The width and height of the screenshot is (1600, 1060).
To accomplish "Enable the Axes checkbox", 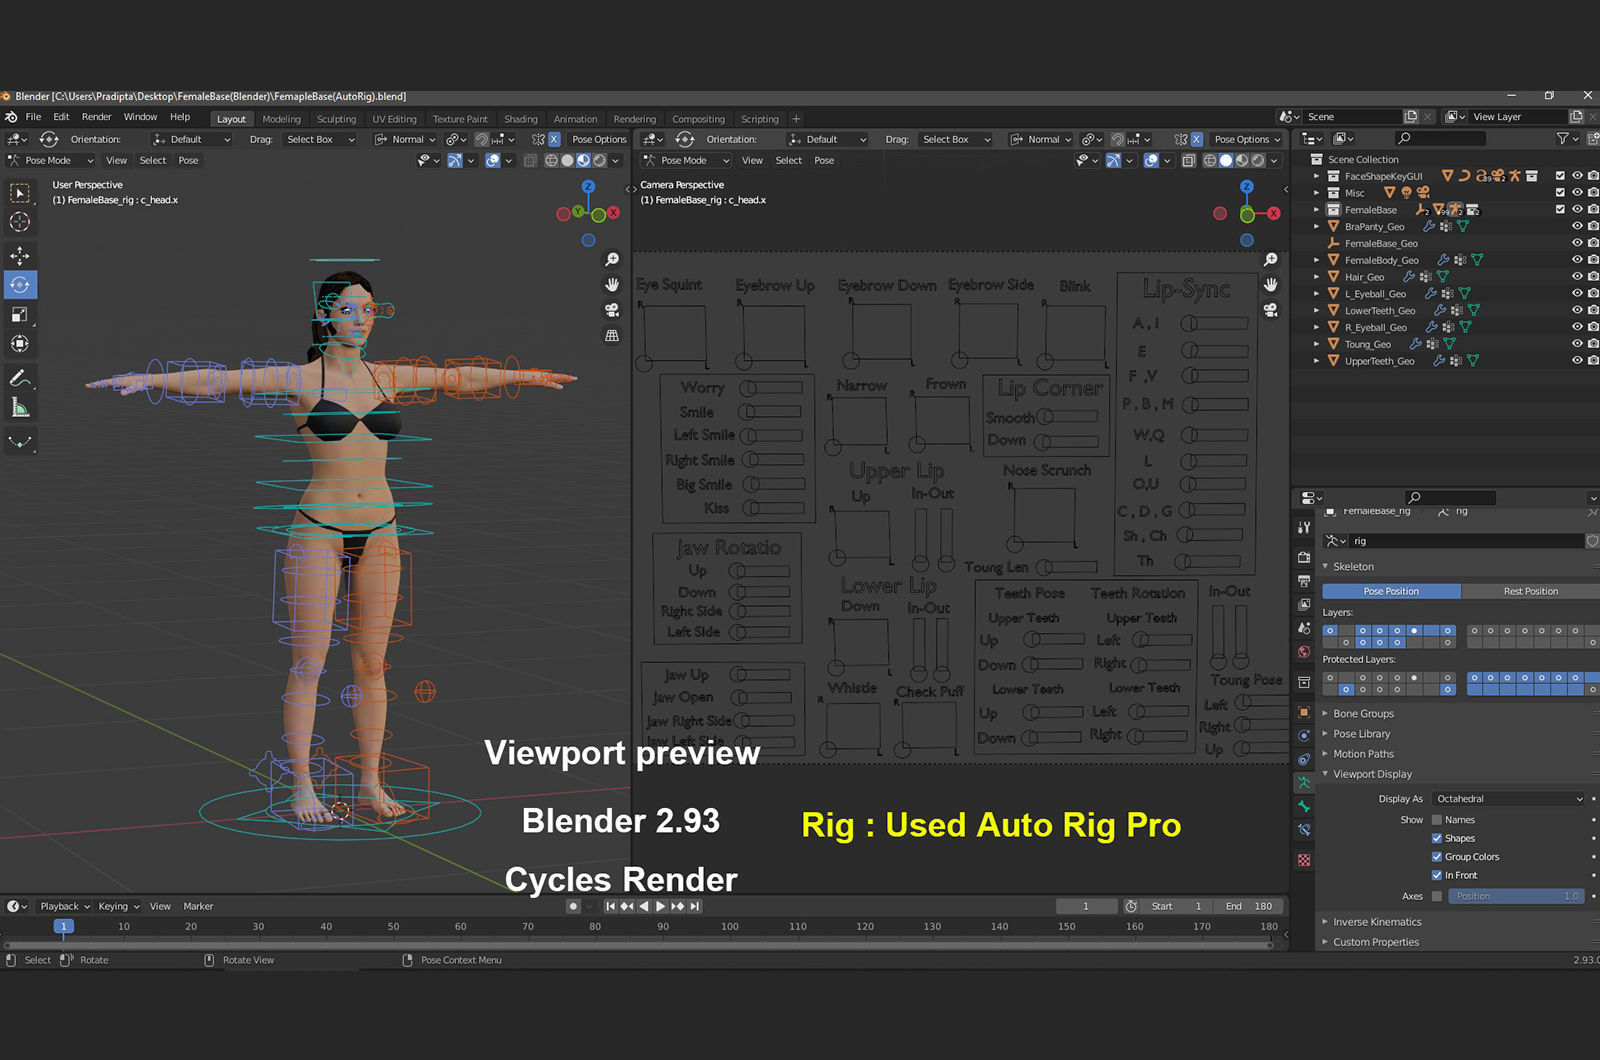I will coord(1437,897).
